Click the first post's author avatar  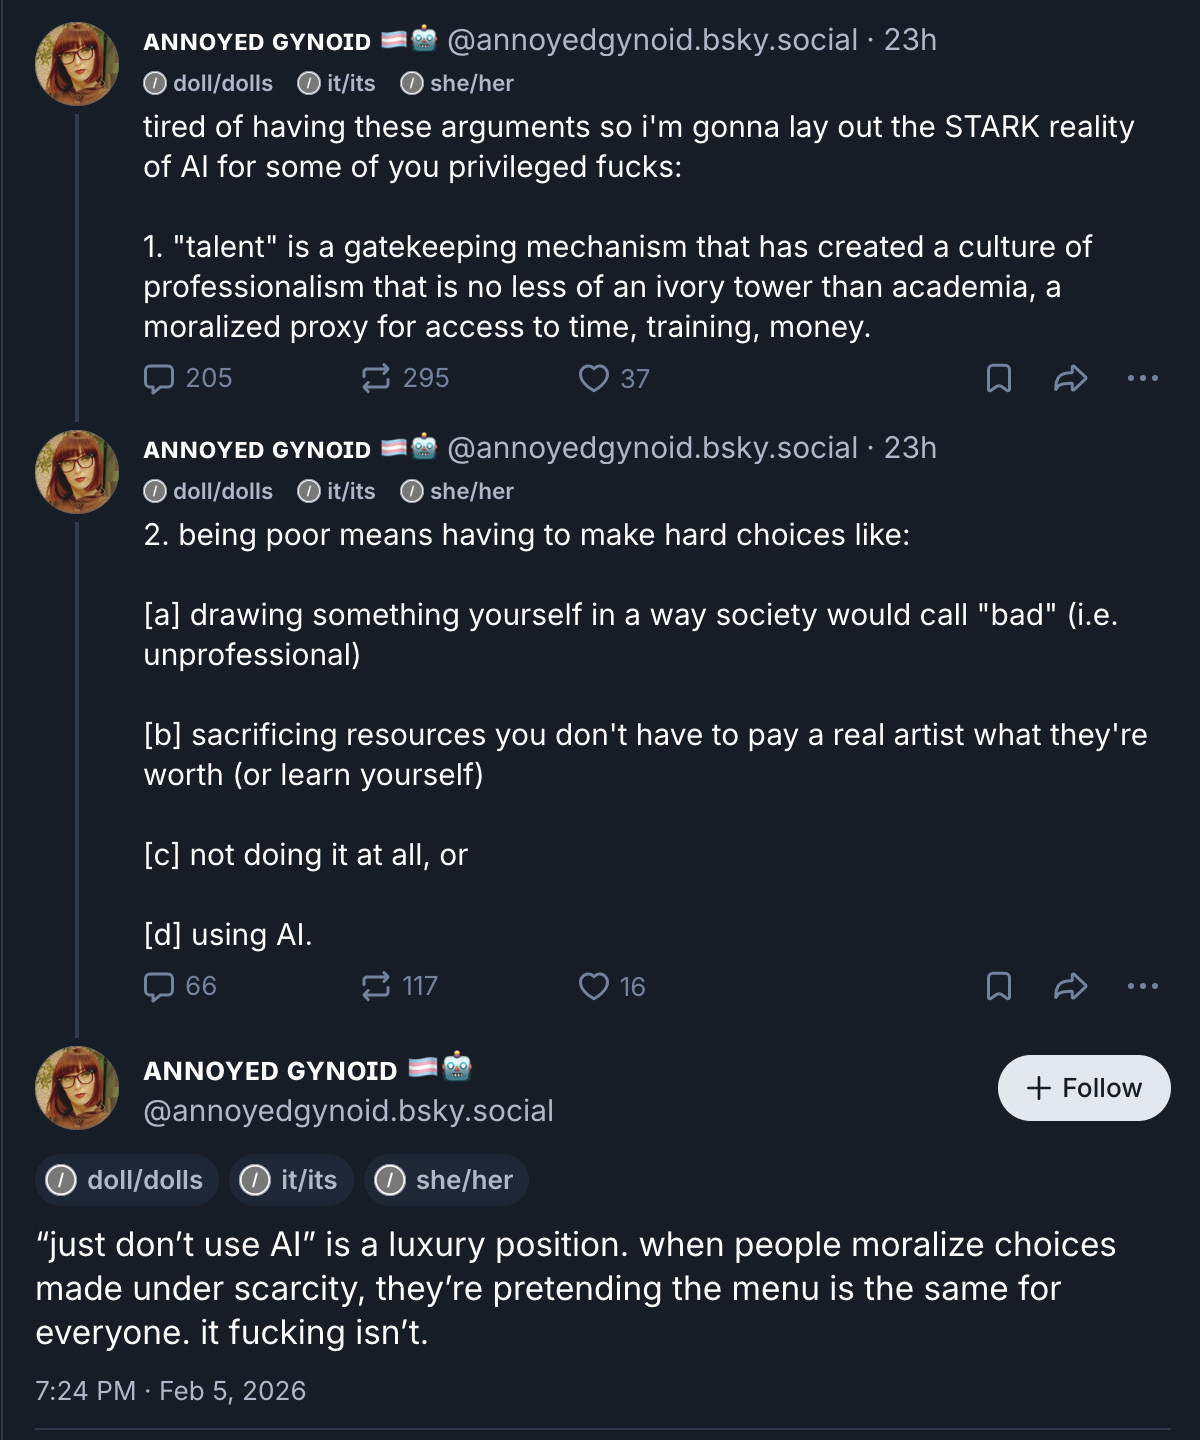pos(77,64)
